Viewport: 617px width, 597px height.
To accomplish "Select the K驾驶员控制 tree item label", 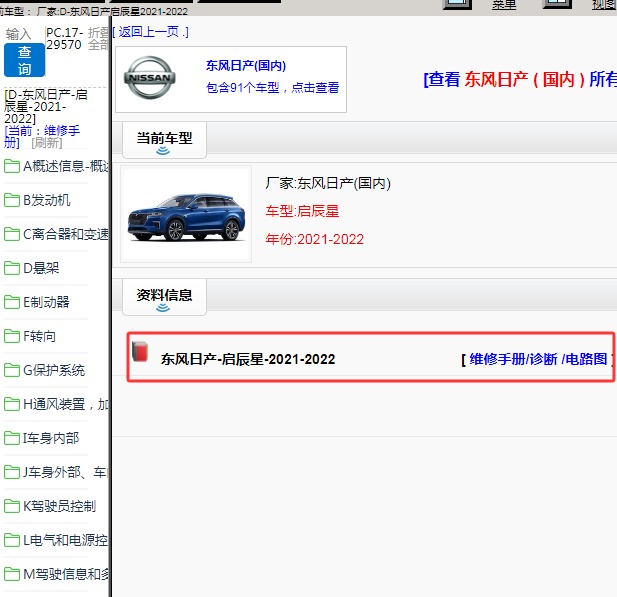I will 59,506.
